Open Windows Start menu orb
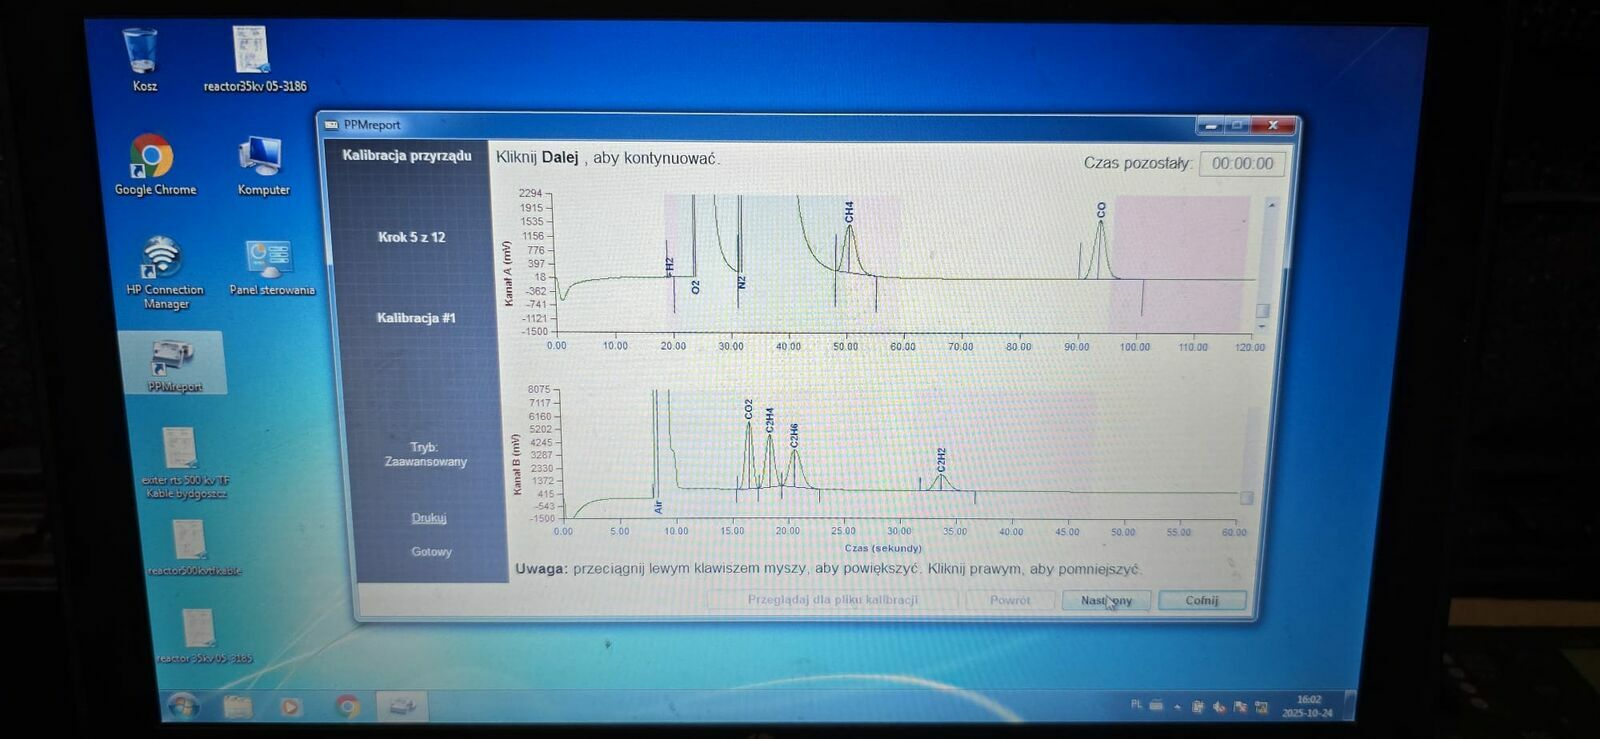The width and height of the screenshot is (1600, 739). coord(183,706)
